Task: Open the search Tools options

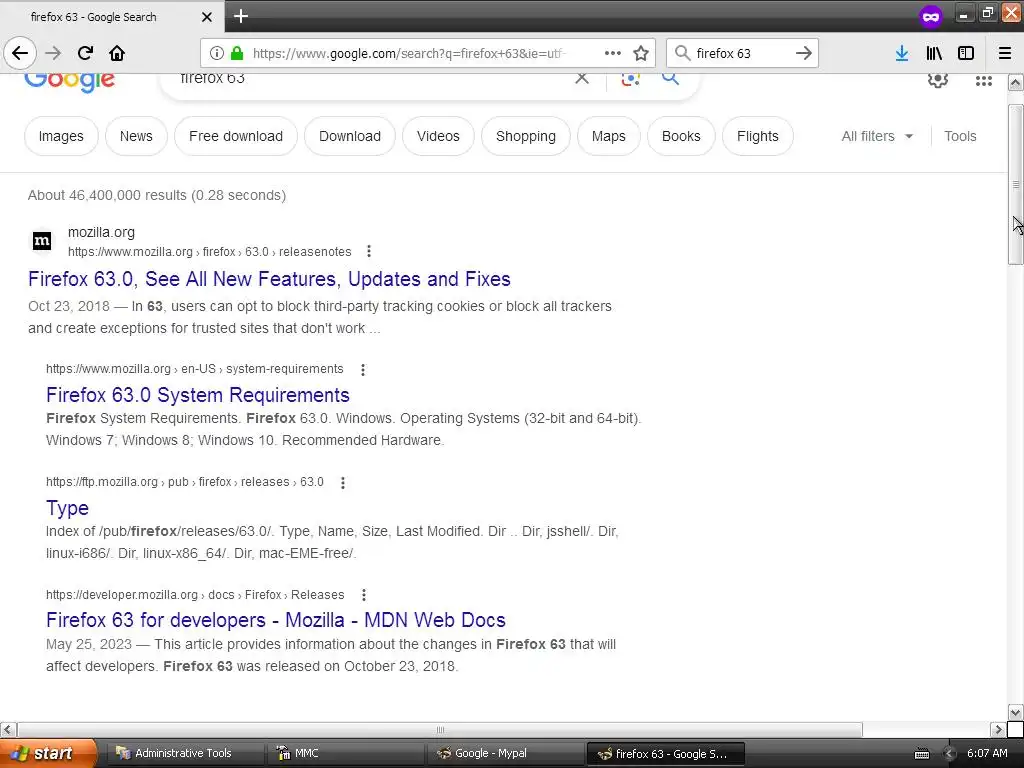Action: pyautogui.click(x=960, y=136)
